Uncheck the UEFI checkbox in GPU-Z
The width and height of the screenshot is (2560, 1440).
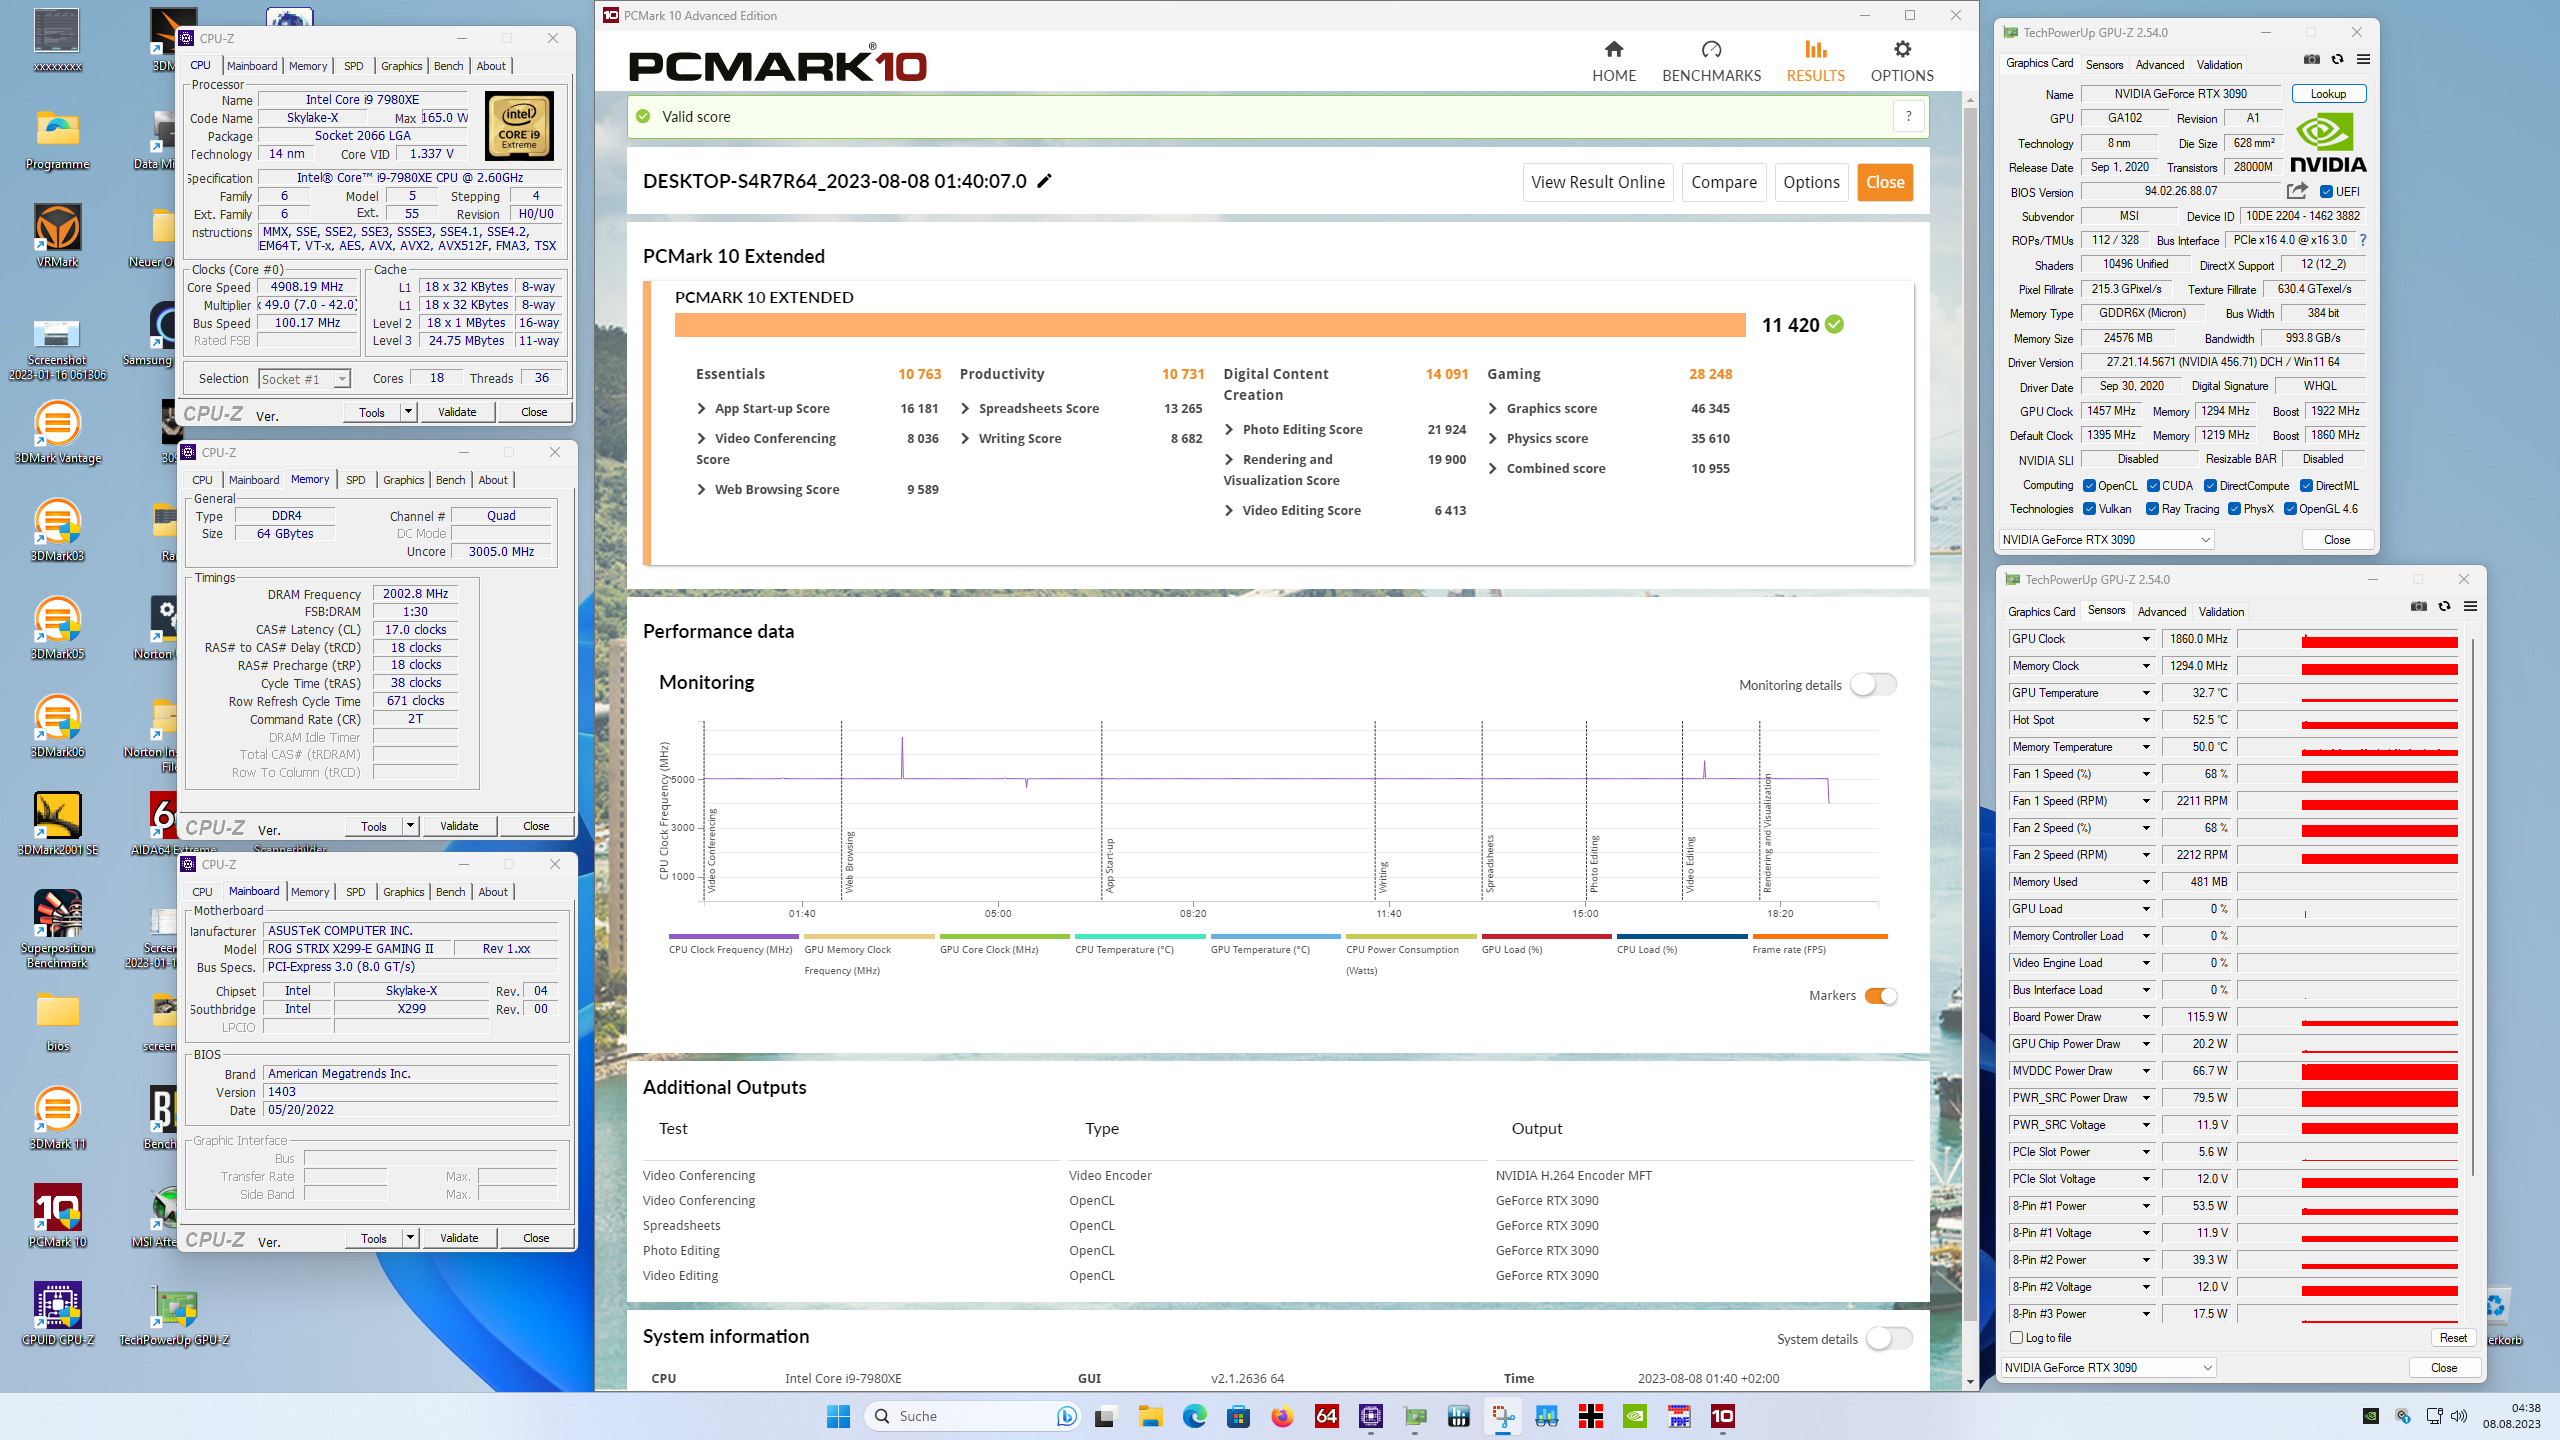point(2326,192)
